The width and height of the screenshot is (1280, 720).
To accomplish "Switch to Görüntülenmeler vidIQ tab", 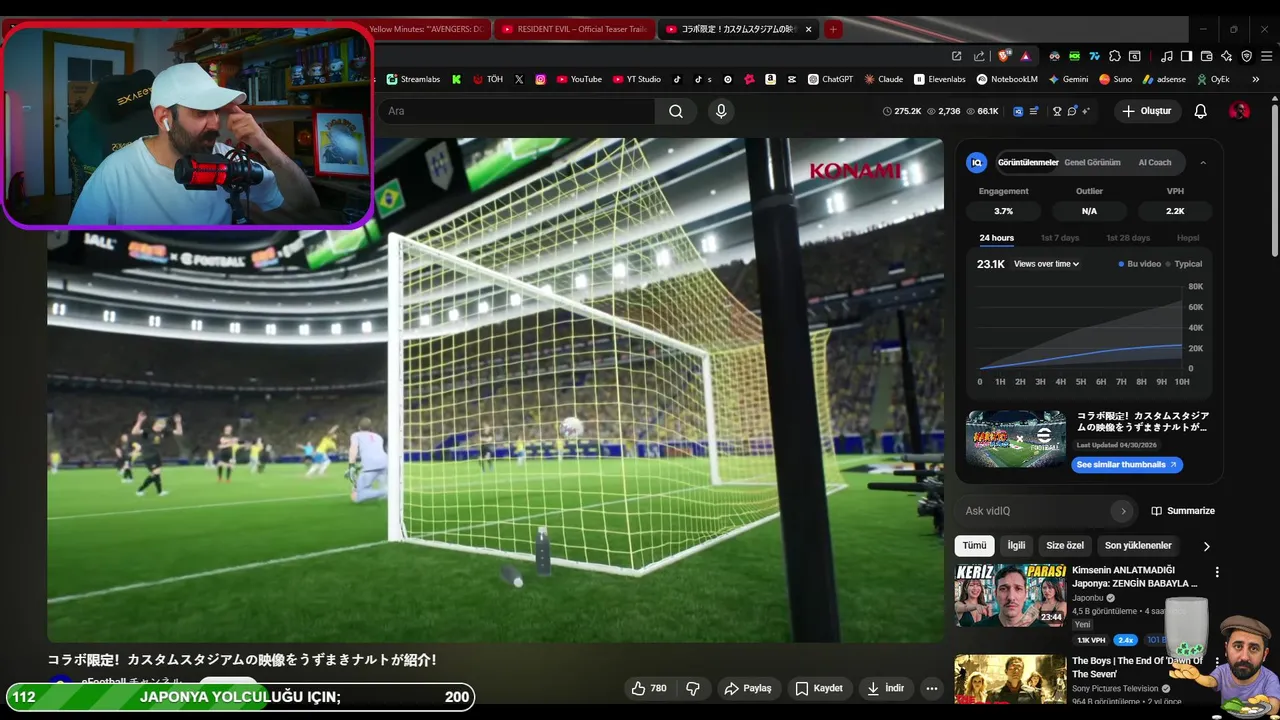I will 1028,162.
